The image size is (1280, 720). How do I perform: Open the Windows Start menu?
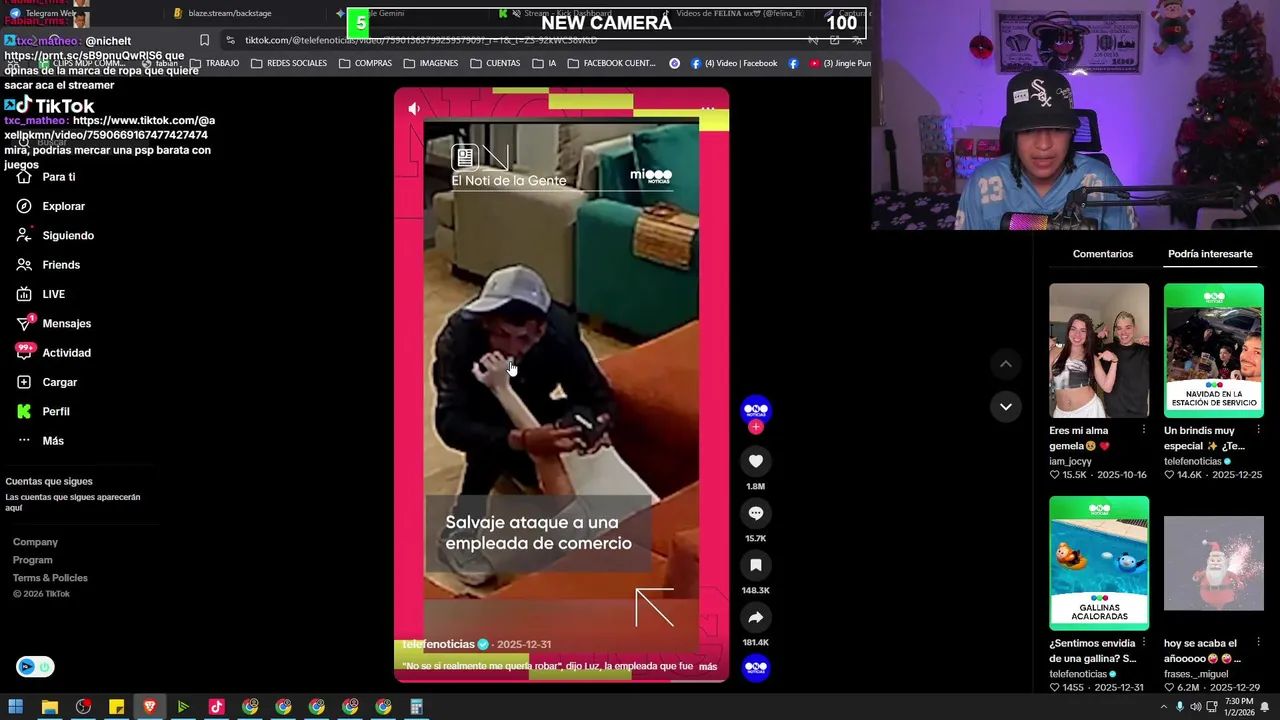16,707
